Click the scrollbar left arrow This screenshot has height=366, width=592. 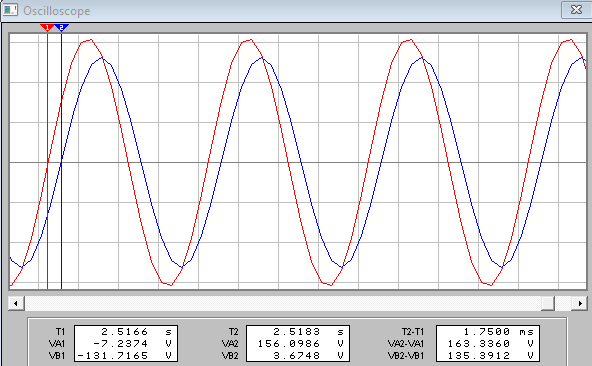point(16,303)
